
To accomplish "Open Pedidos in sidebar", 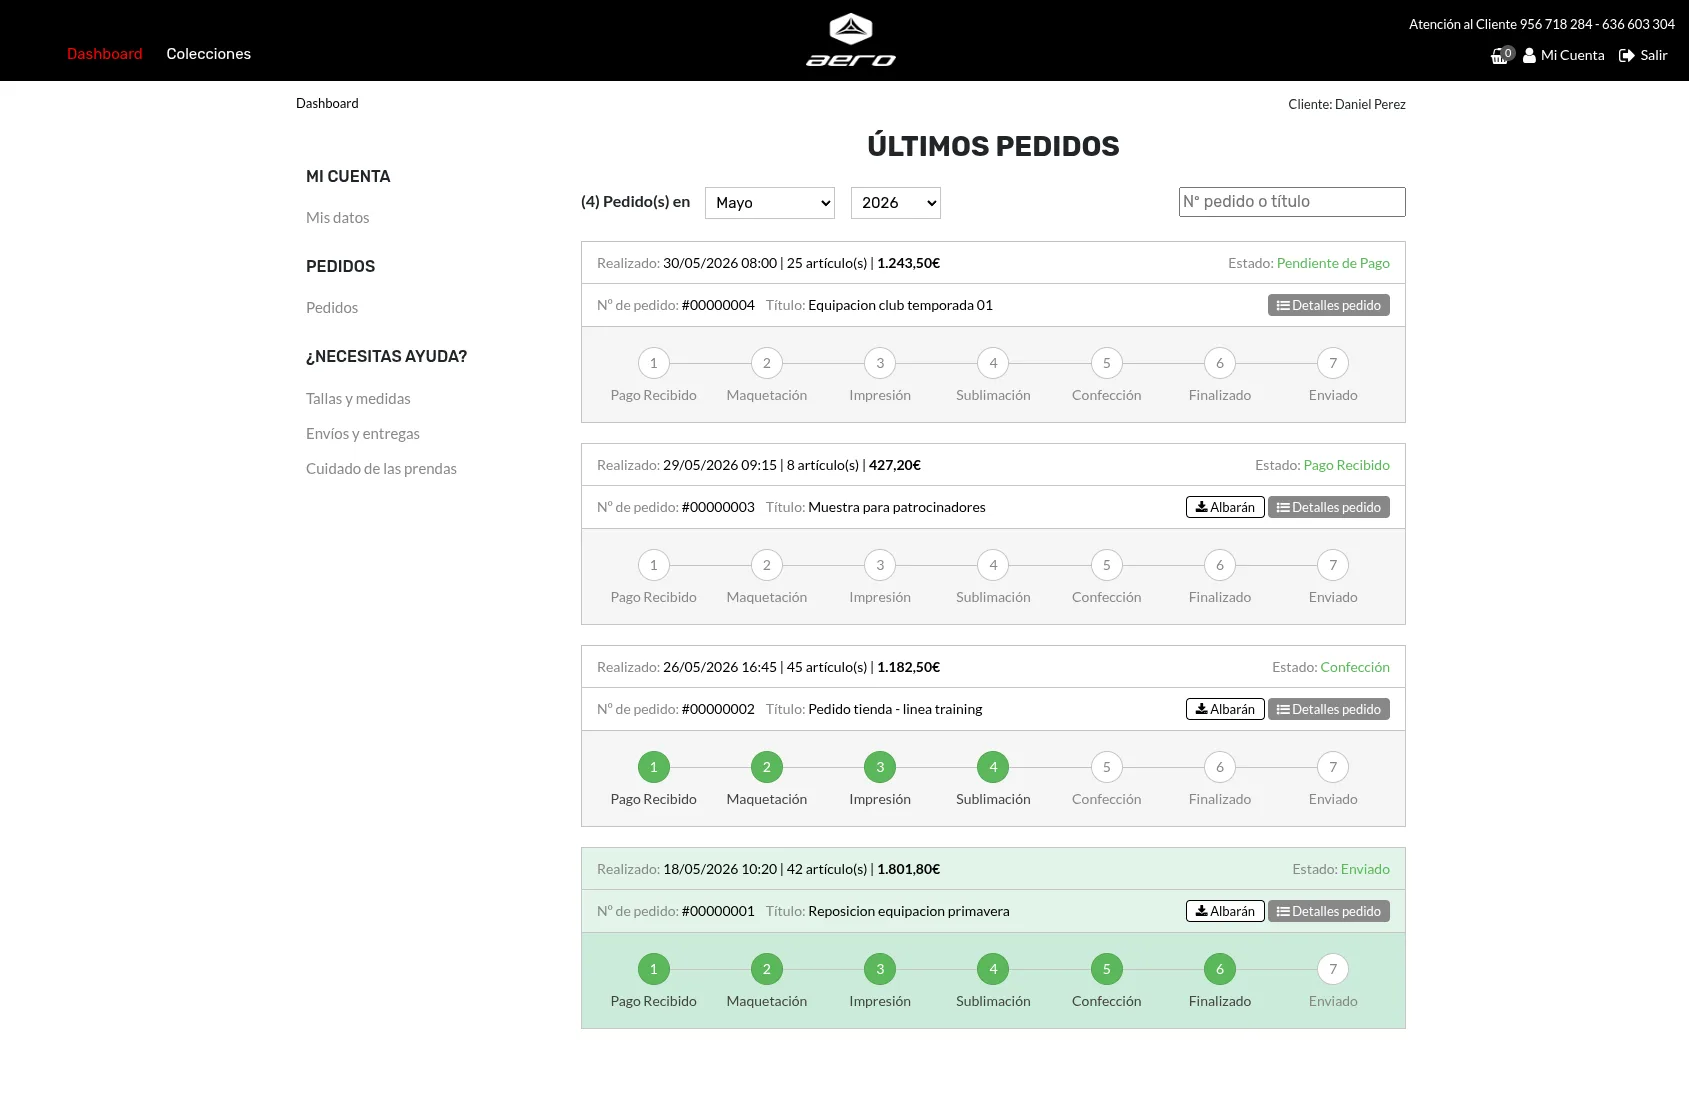I will pyautogui.click(x=332, y=307).
